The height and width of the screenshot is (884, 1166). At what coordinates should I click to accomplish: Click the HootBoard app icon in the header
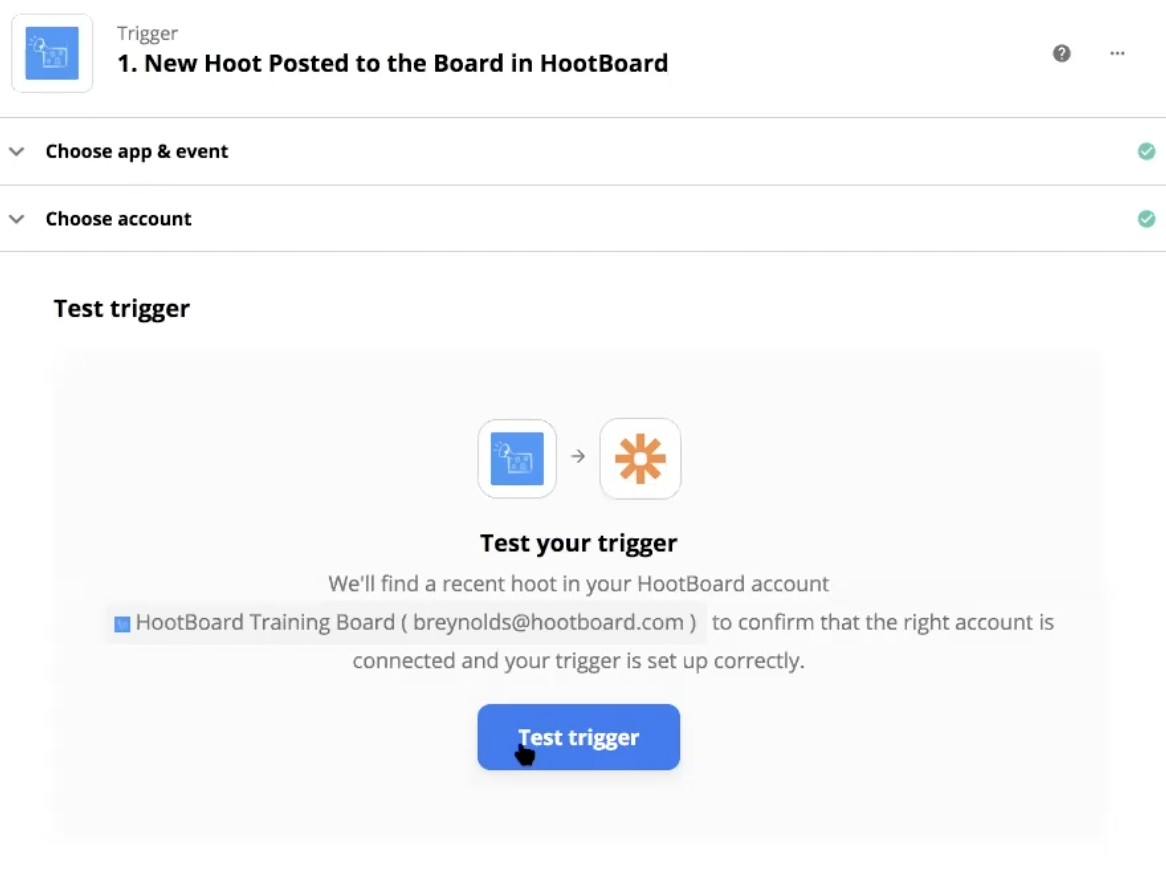tap(52, 53)
